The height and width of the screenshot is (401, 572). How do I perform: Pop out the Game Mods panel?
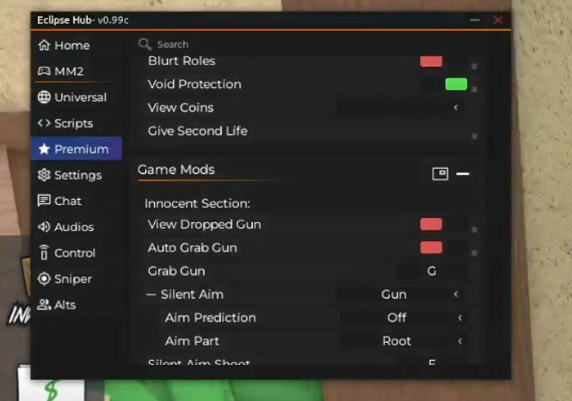[440, 174]
